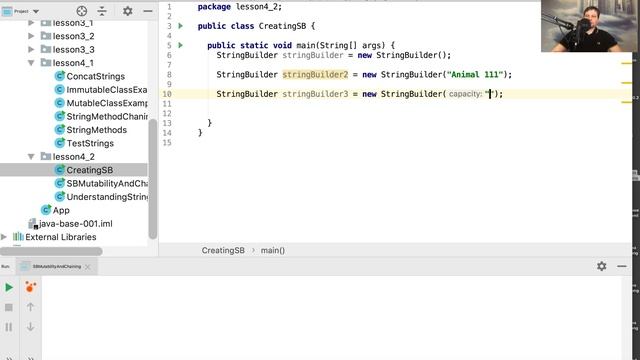Click the webcam video thumbnail
640x360 pixels.
pos(588,26)
